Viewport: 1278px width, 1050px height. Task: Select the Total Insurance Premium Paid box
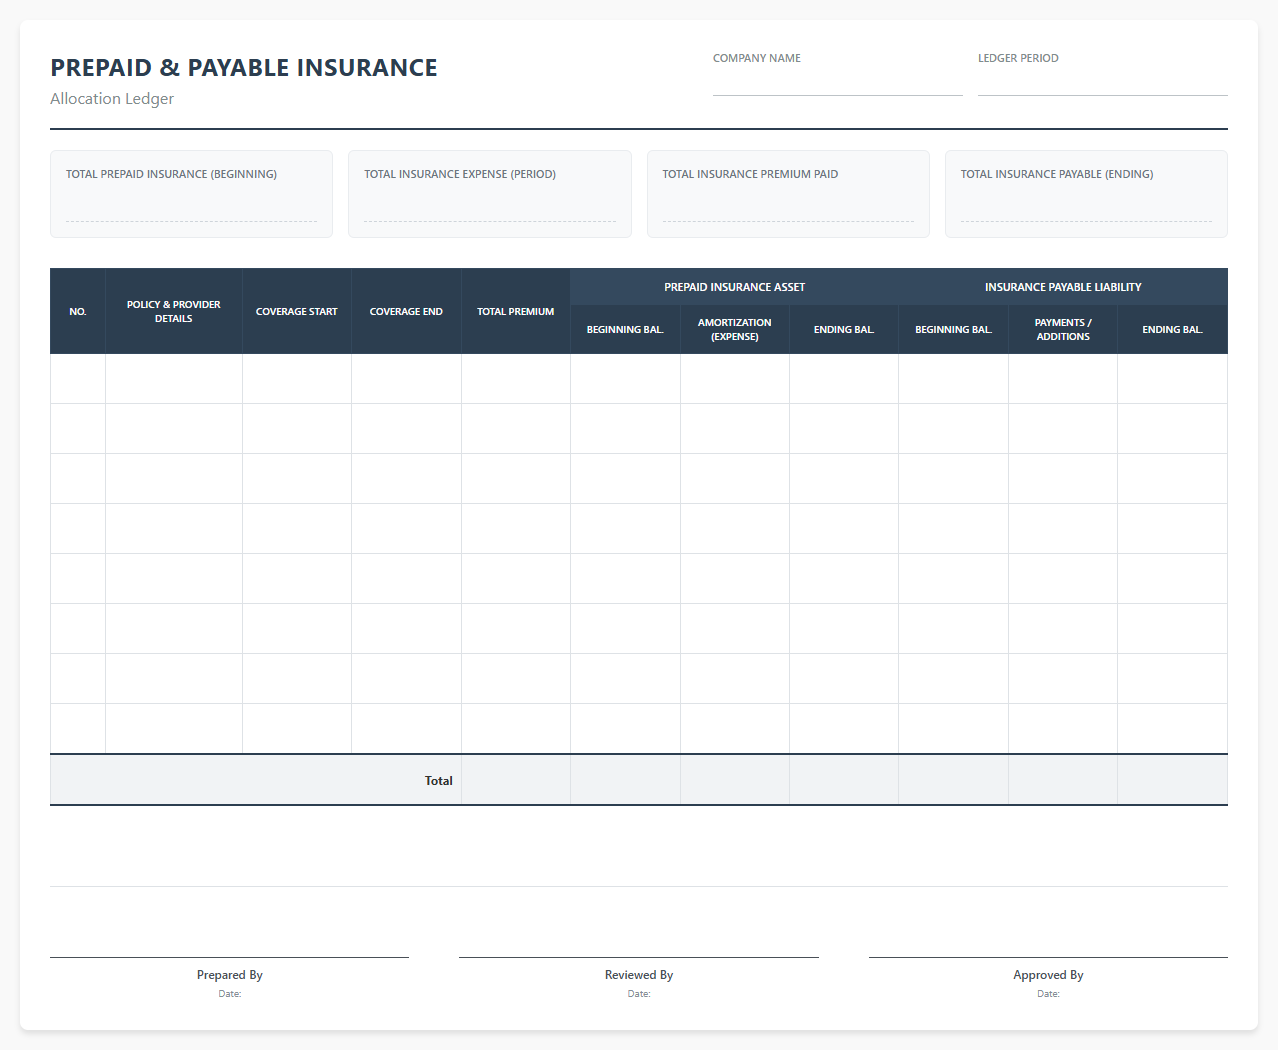[x=788, y=194]
